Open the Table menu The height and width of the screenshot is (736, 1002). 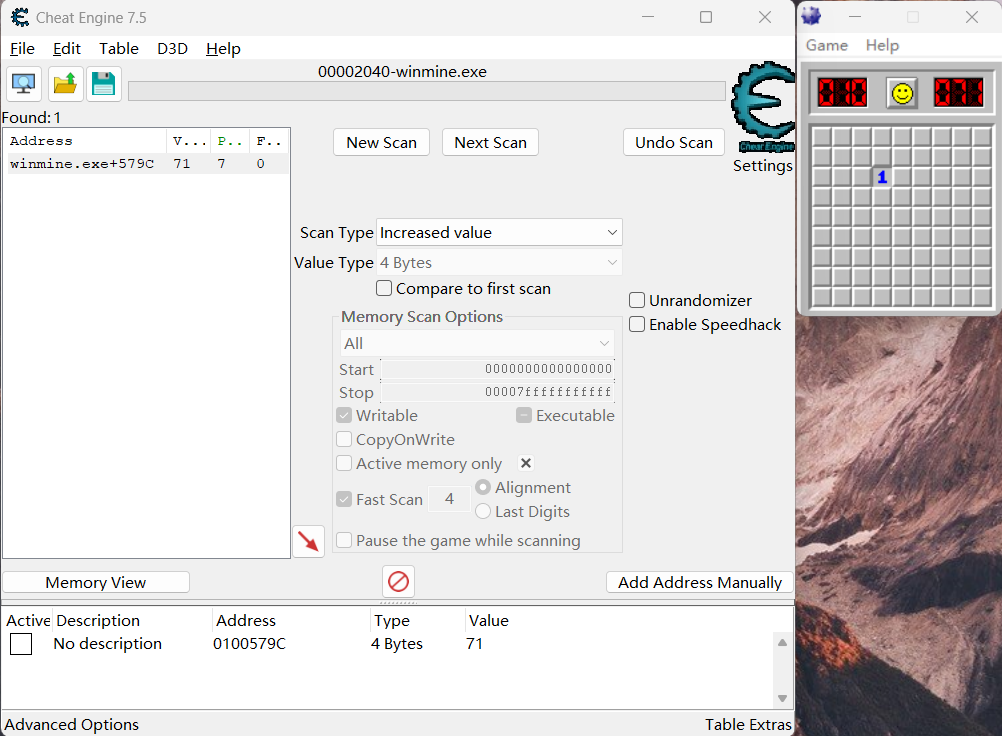click(x=118, y=48)
